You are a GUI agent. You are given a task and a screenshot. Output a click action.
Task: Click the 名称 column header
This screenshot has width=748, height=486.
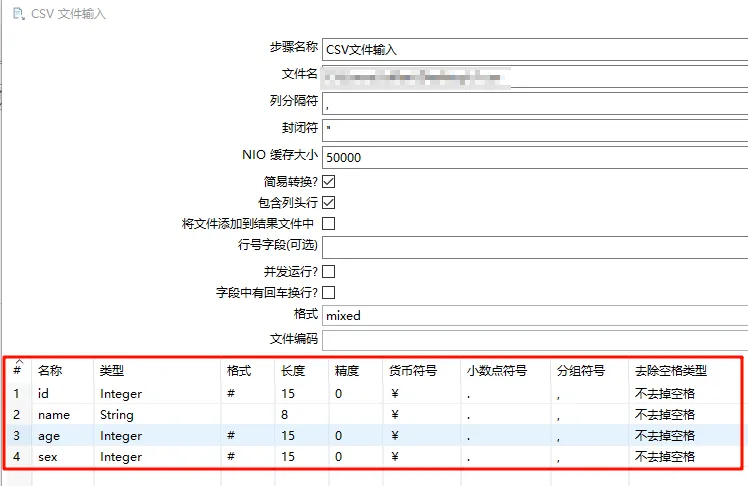coord(50,370)
